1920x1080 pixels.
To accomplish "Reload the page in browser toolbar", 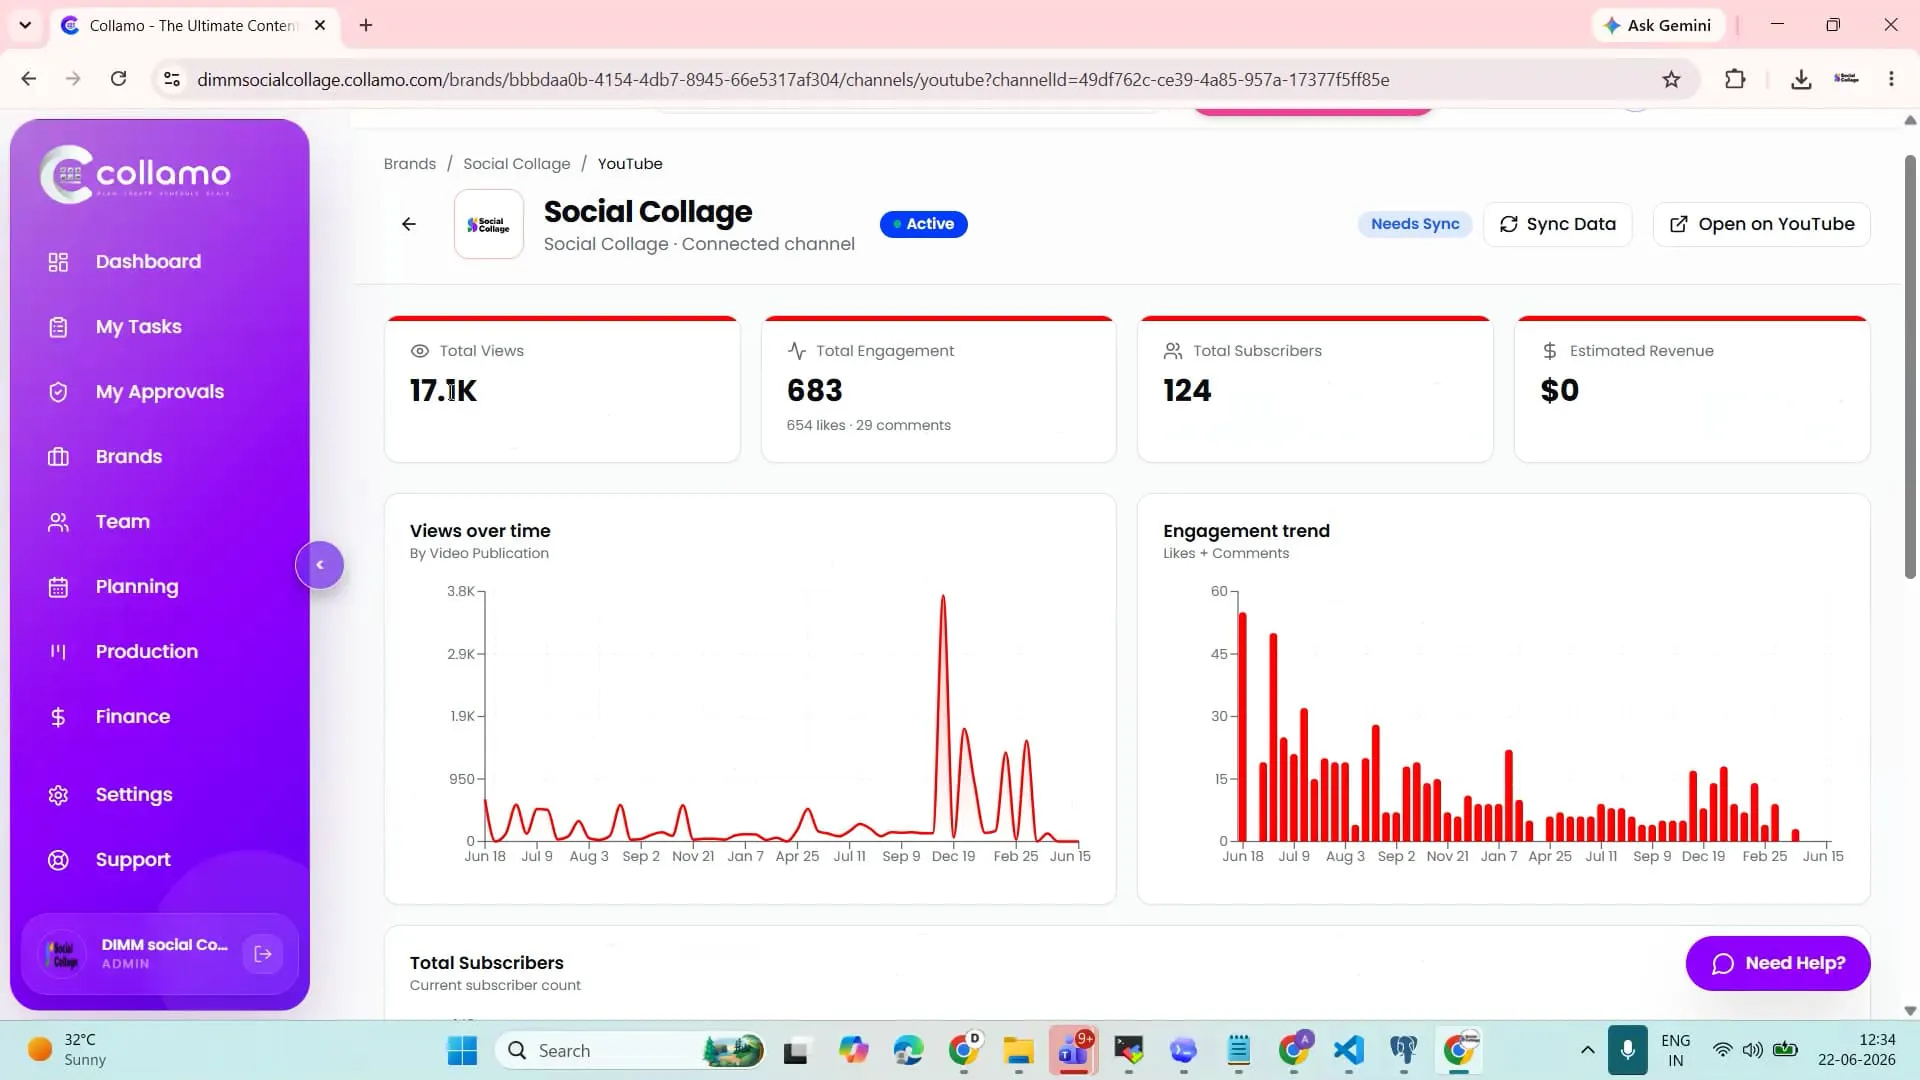I will coord(118,79).
